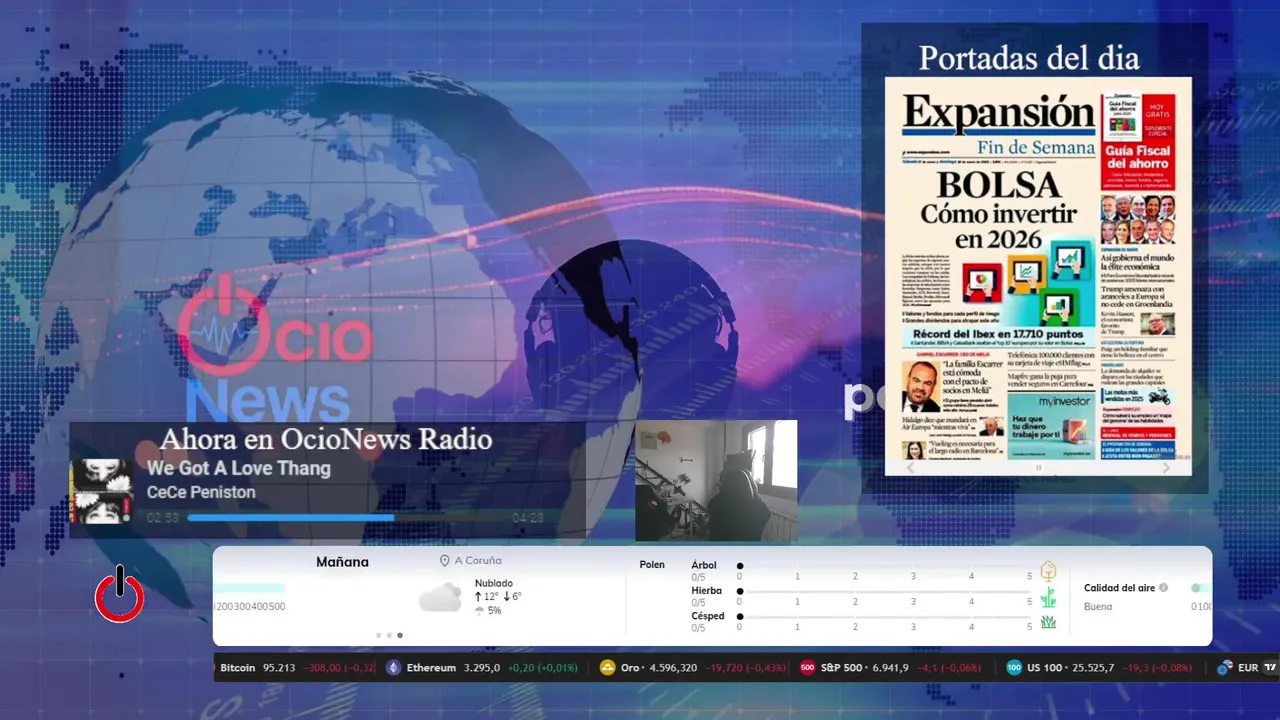Click the EUR currency flag icon
The height and width of the screenshot is (720, 1280).
tap(1224, 668)
